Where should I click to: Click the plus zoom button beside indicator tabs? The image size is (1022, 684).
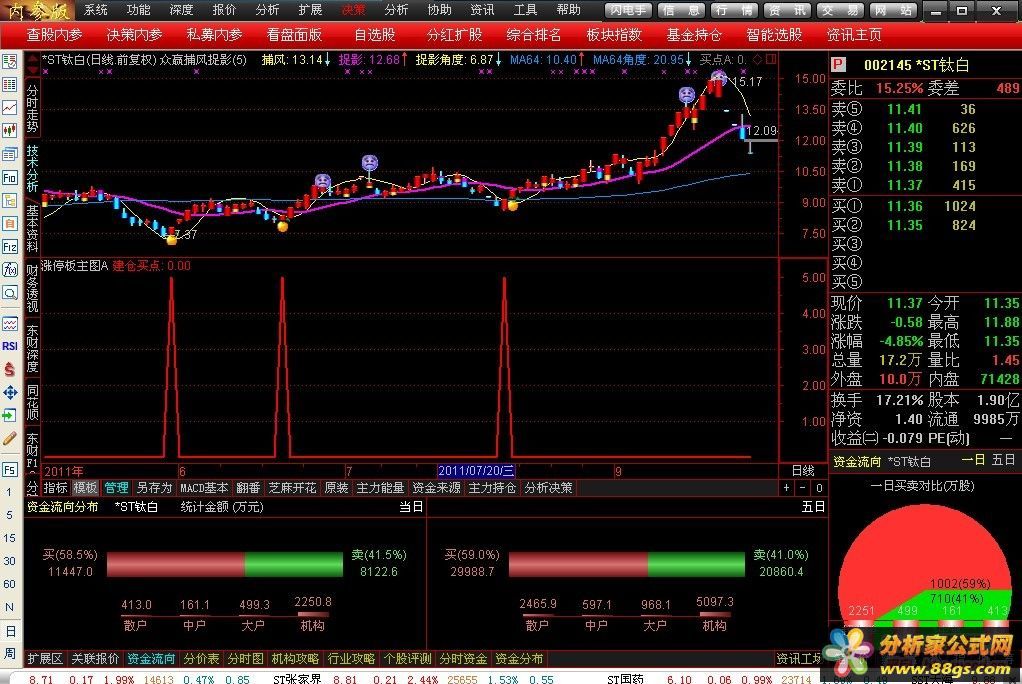[787, 488]
